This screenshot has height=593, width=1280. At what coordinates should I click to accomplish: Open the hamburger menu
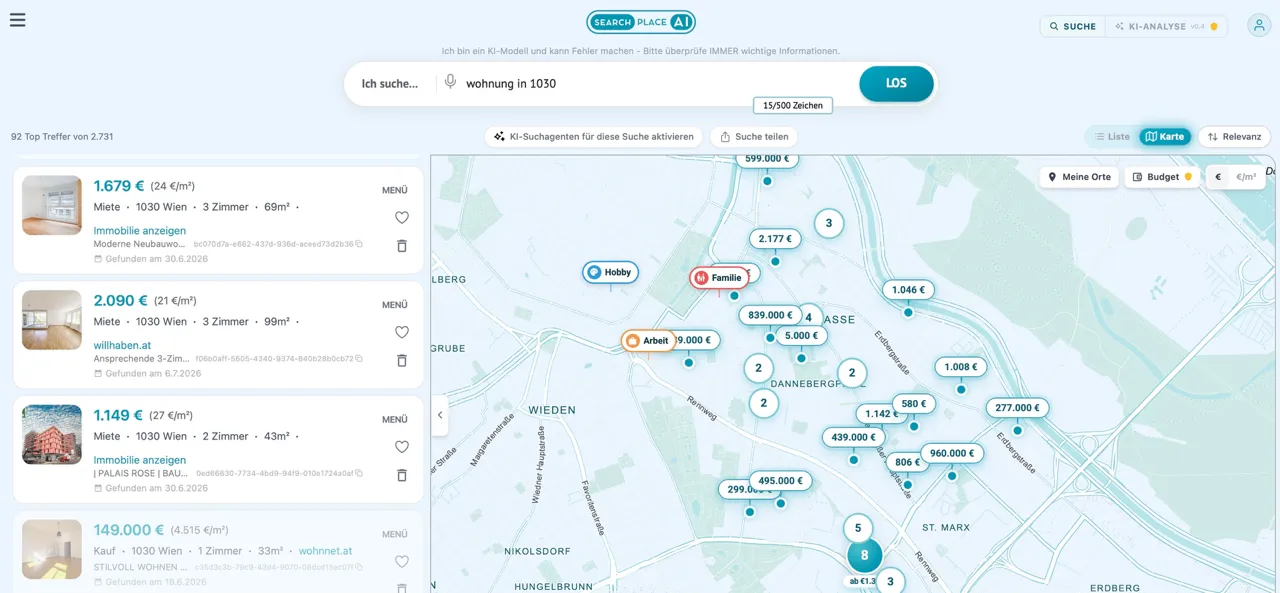click(x=17, y=20)
